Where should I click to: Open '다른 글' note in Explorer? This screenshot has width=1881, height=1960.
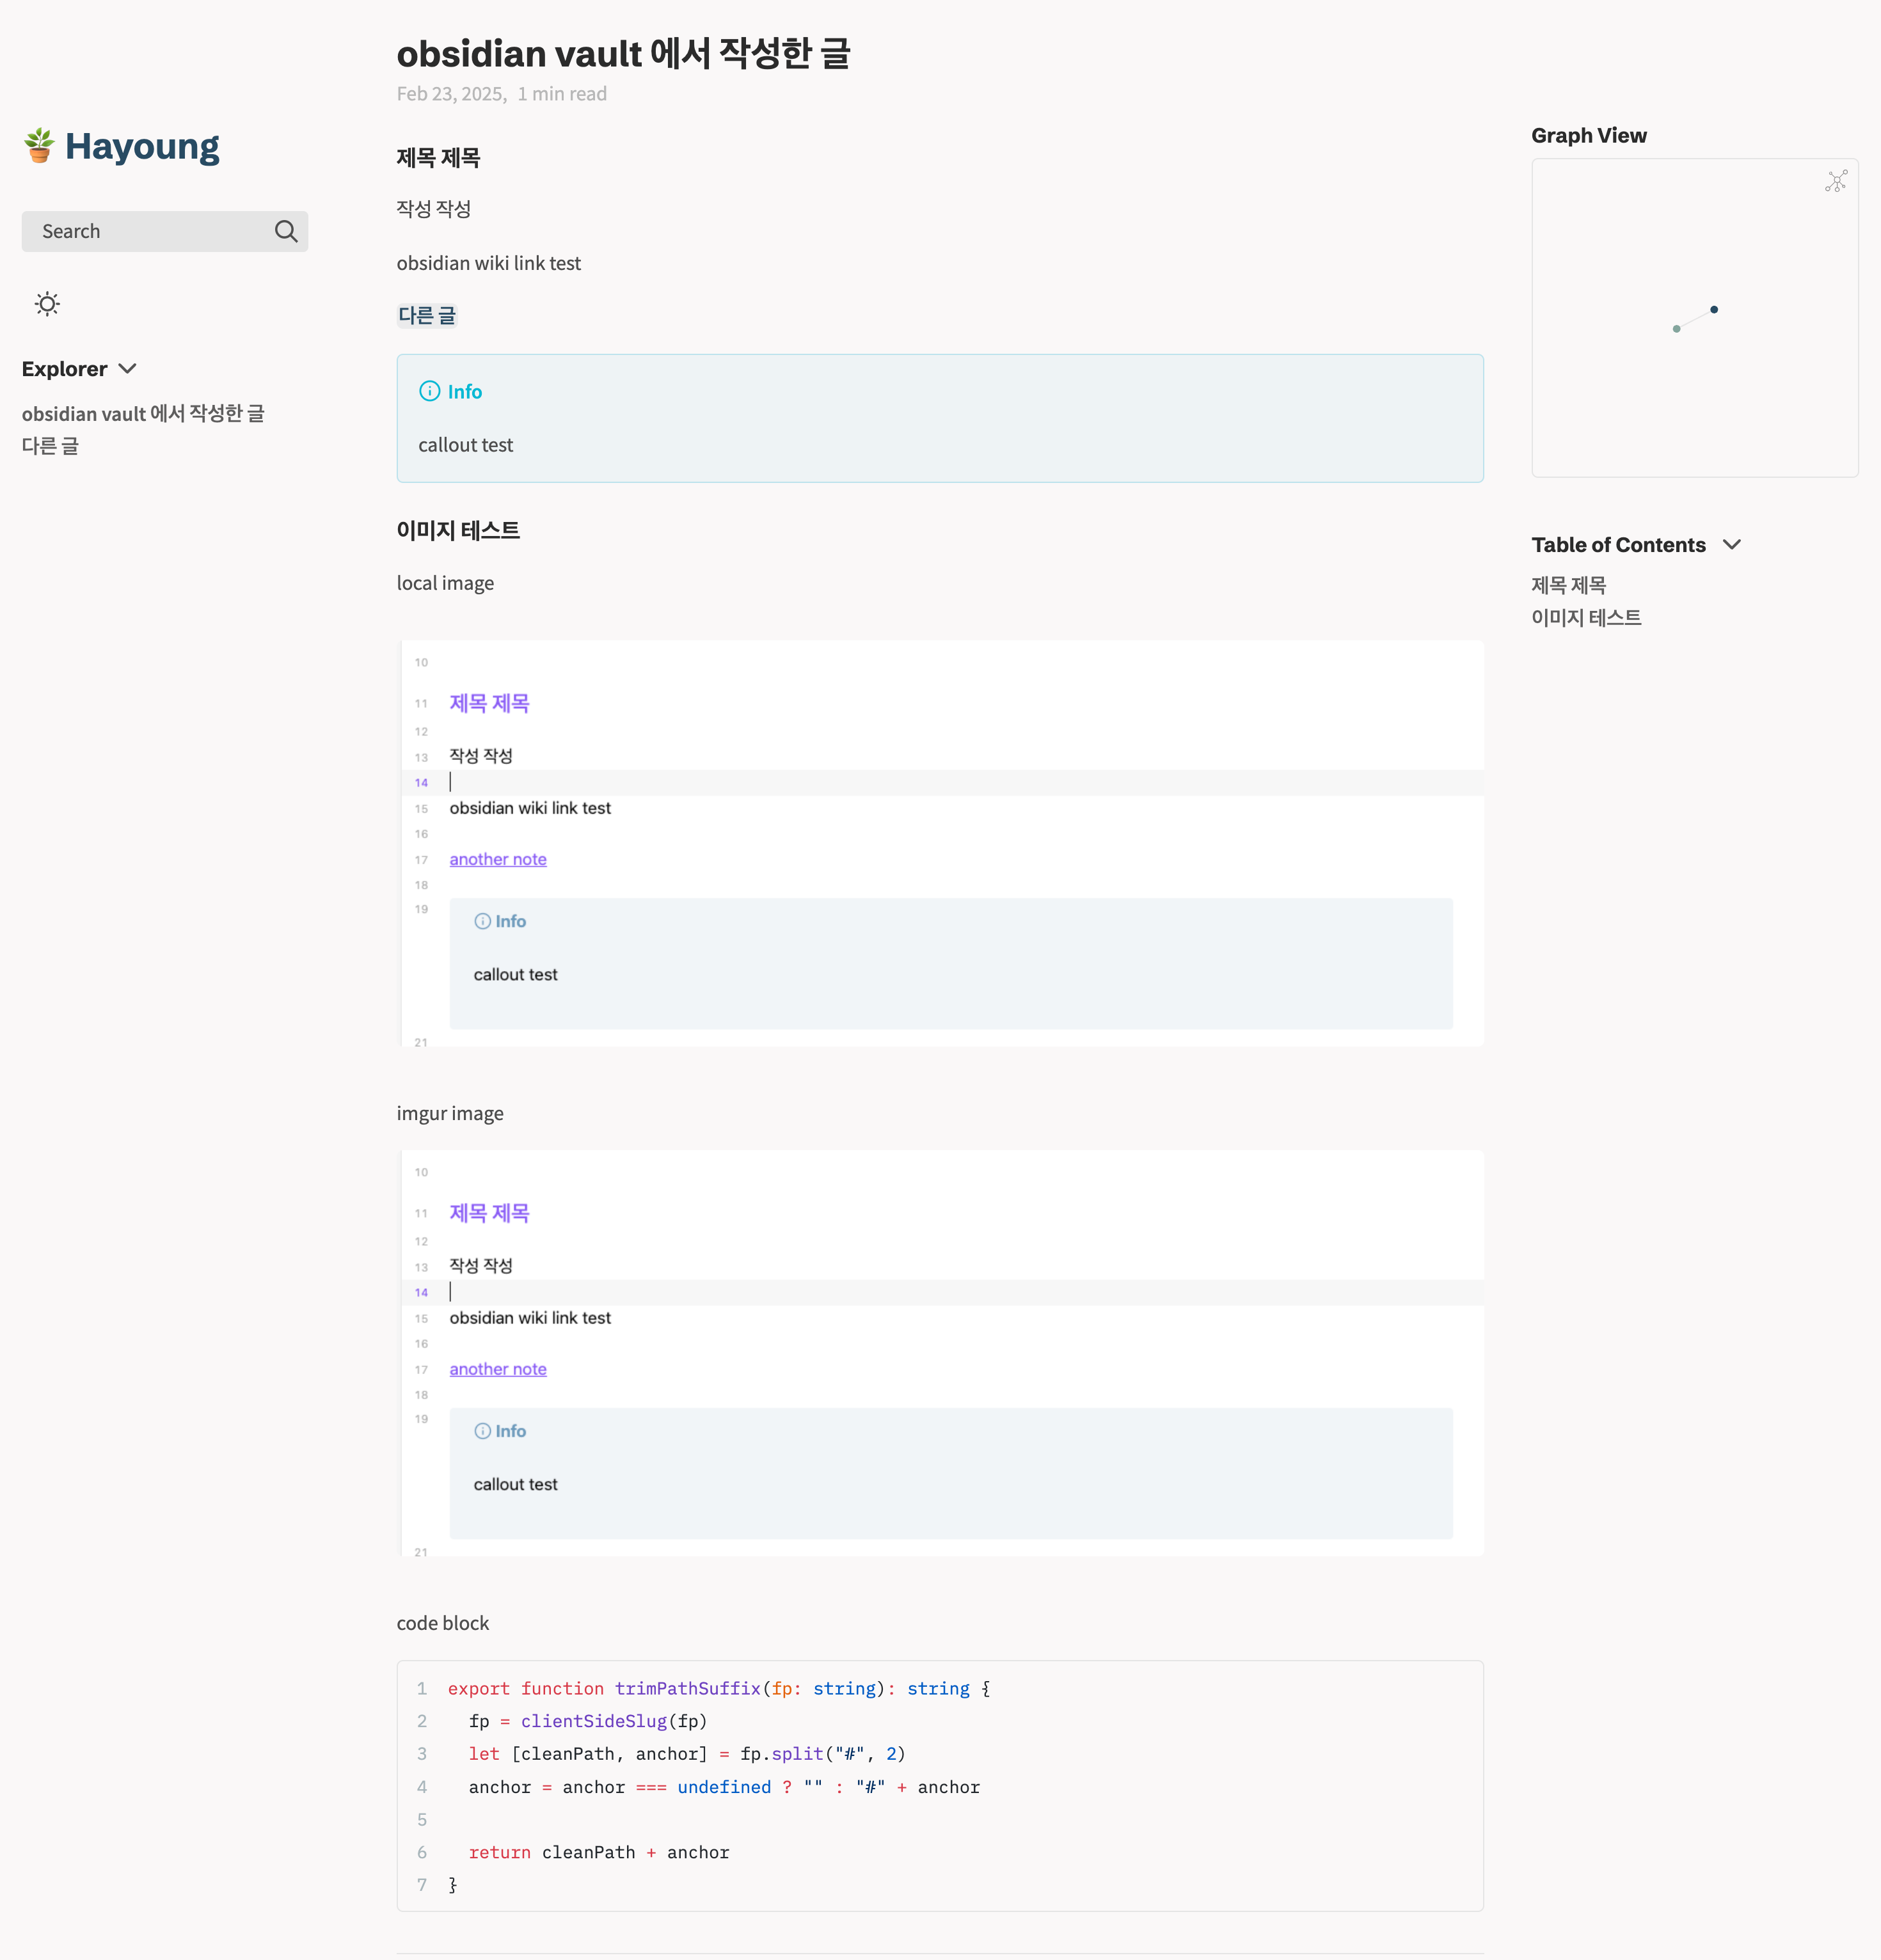(50, 446)
